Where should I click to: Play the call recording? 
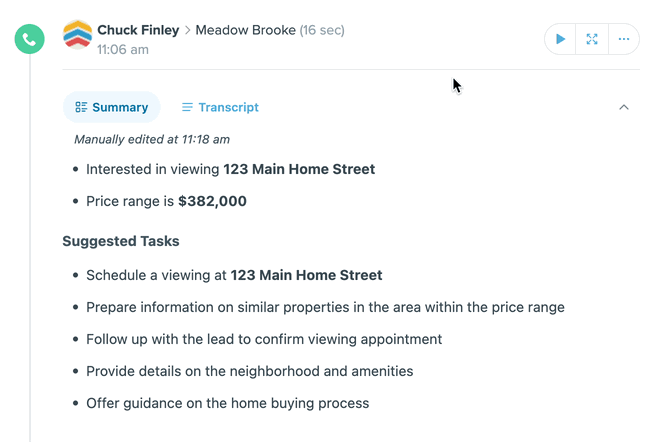coord(560,39)
